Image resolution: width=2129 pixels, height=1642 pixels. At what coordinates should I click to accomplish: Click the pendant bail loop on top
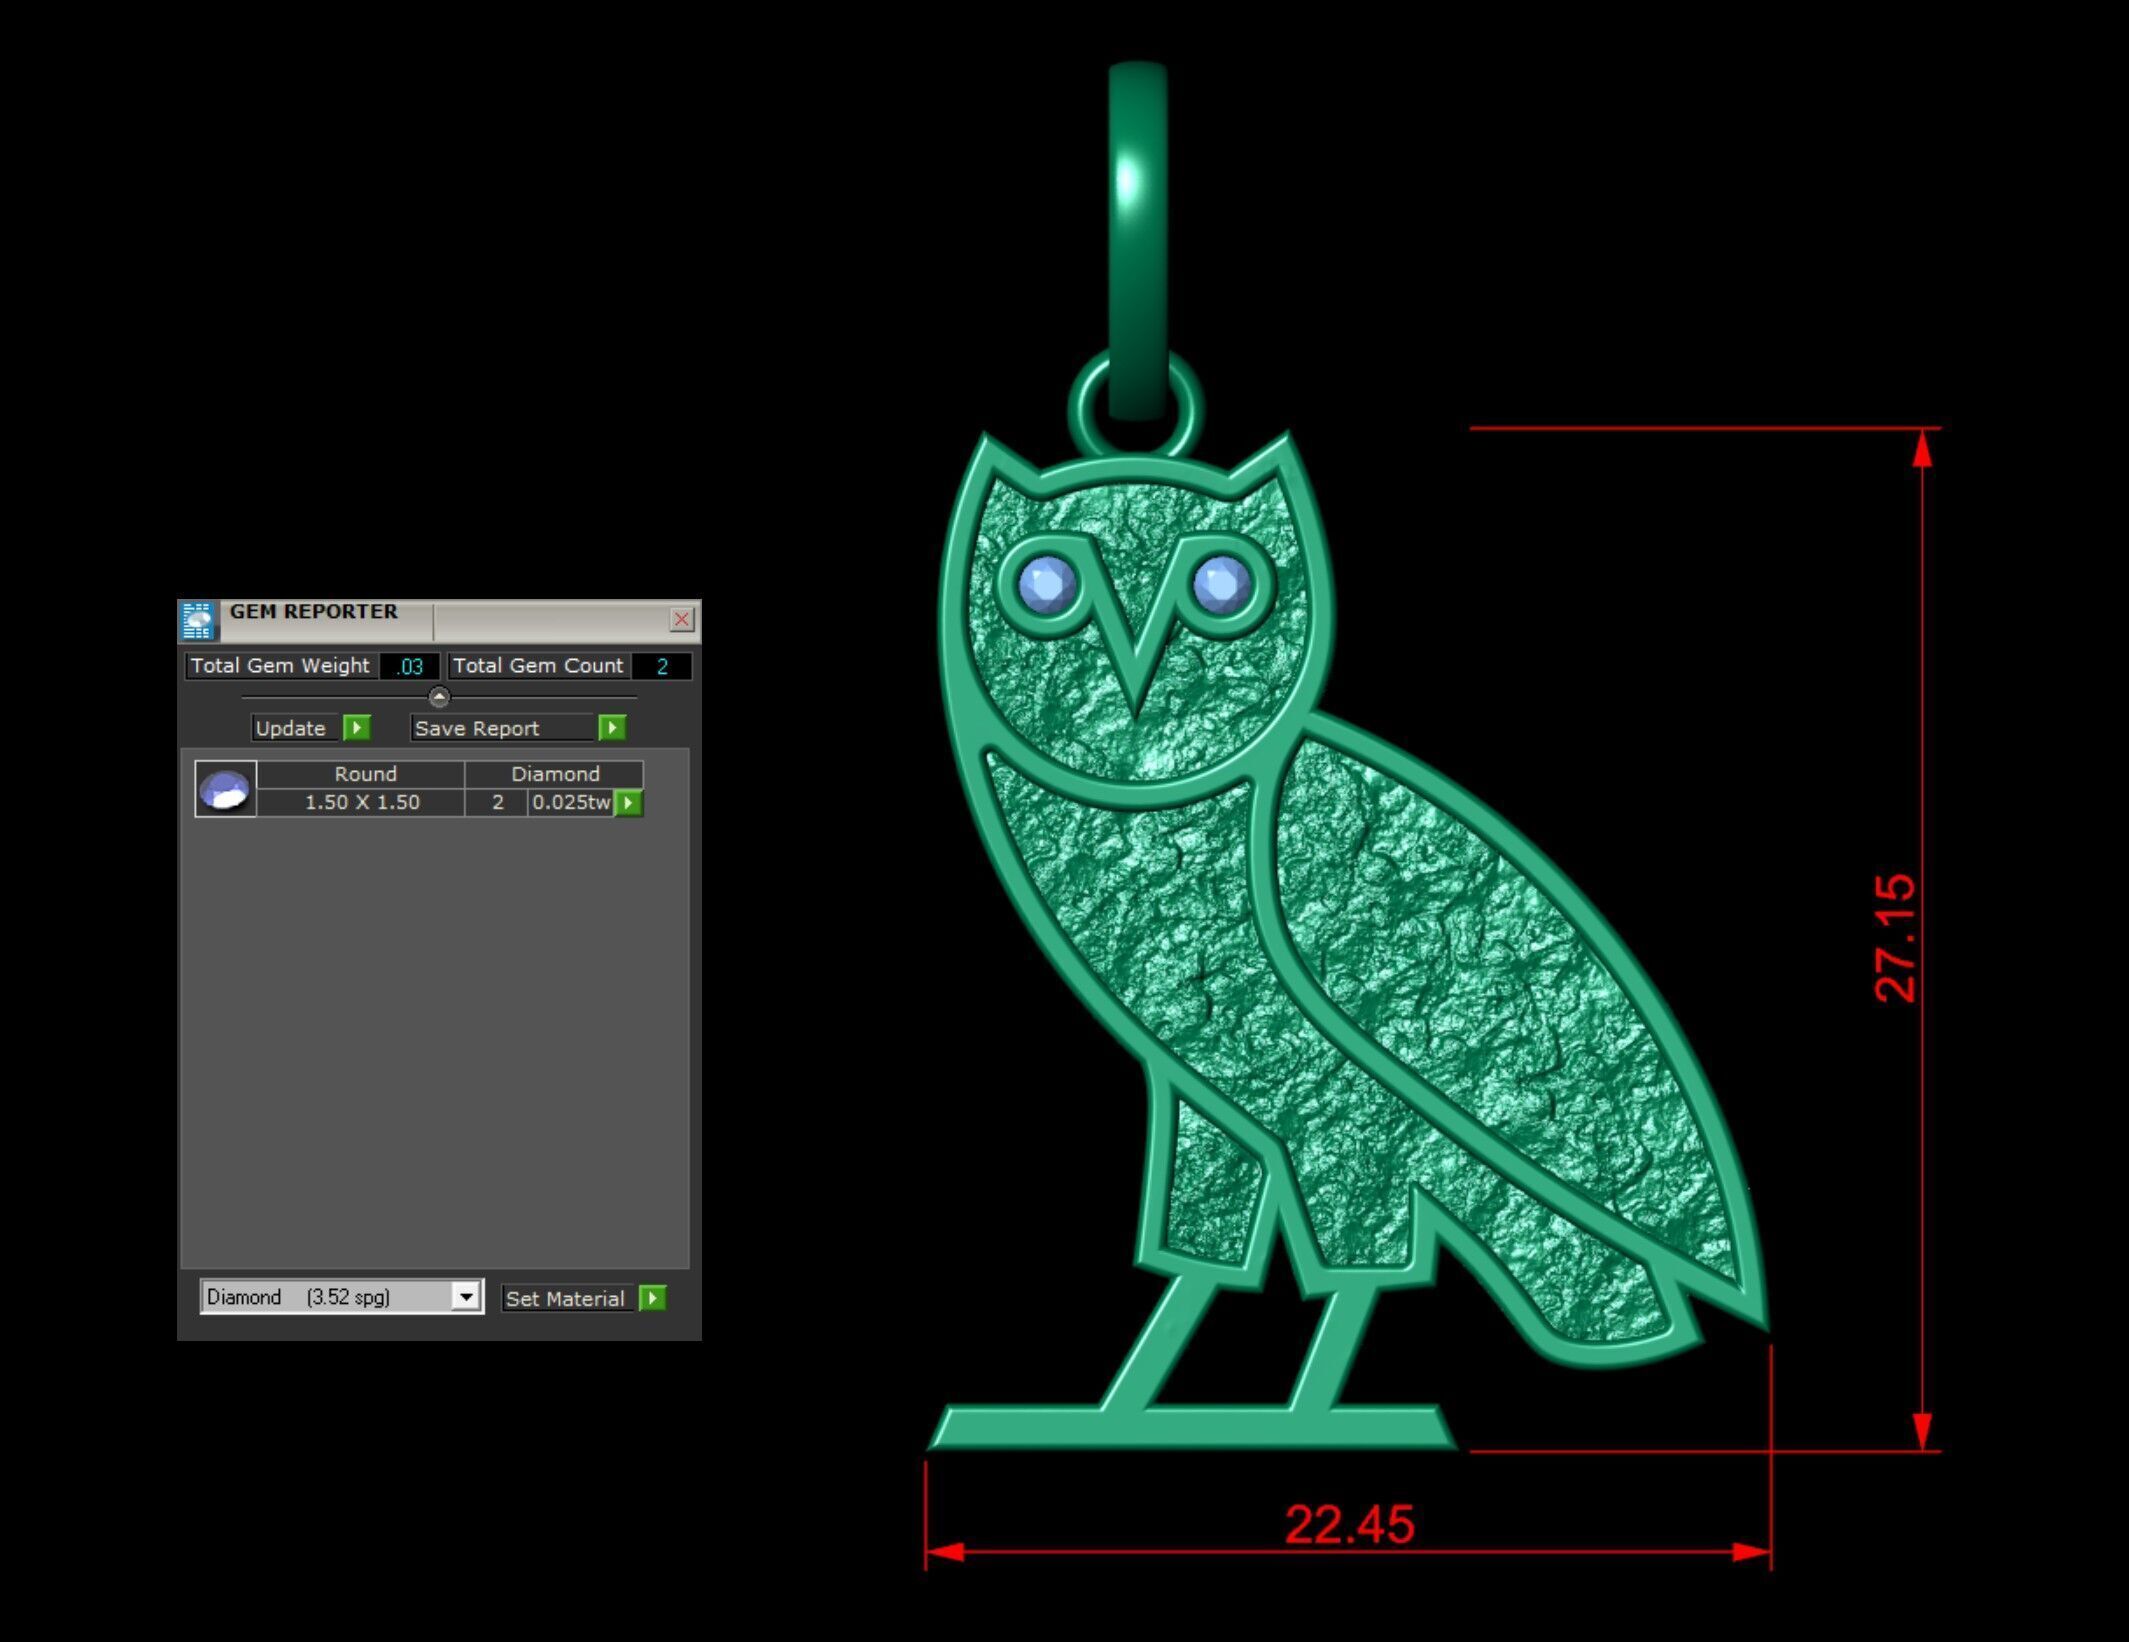click(1137, 240)
